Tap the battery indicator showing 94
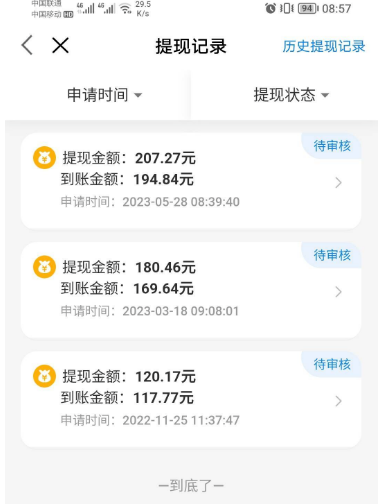 (x=308, y=8)
